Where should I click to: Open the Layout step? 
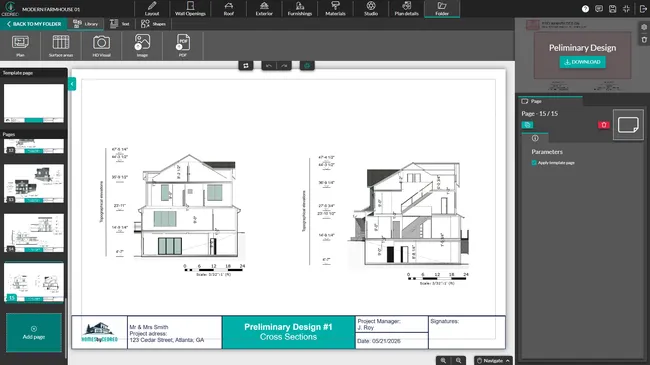[152, 9]
